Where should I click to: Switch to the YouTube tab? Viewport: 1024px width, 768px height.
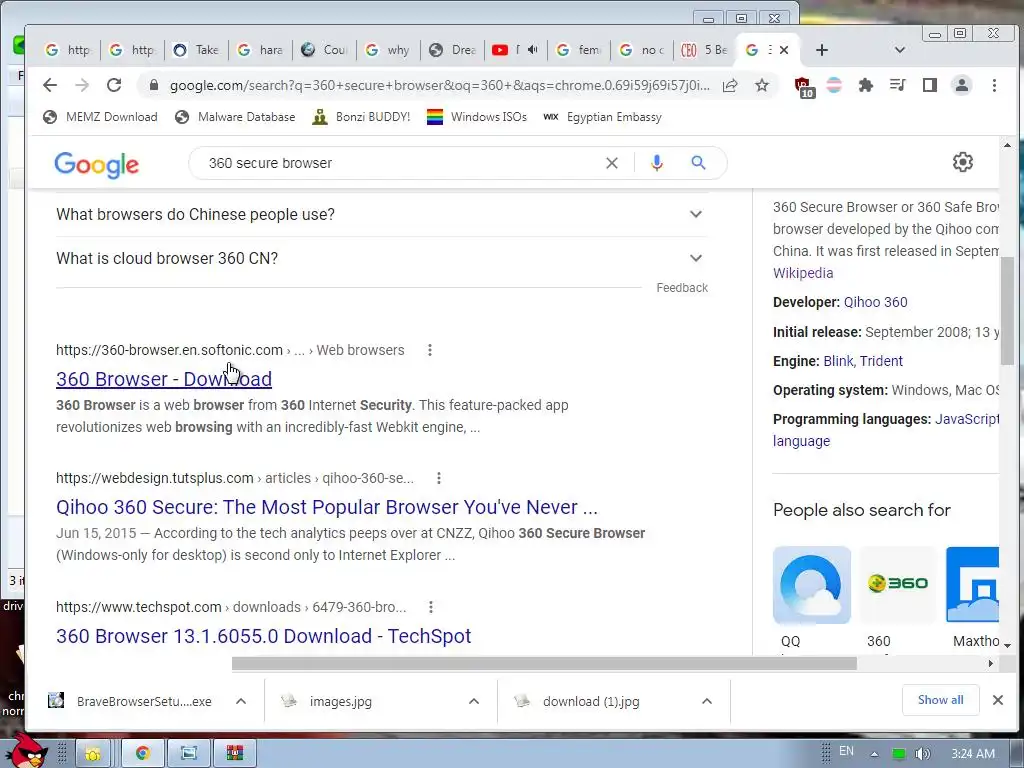click(516, 50)
